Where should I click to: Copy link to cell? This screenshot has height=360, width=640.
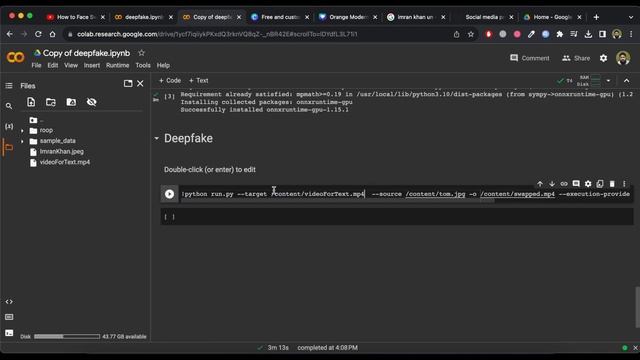point(564,184)
